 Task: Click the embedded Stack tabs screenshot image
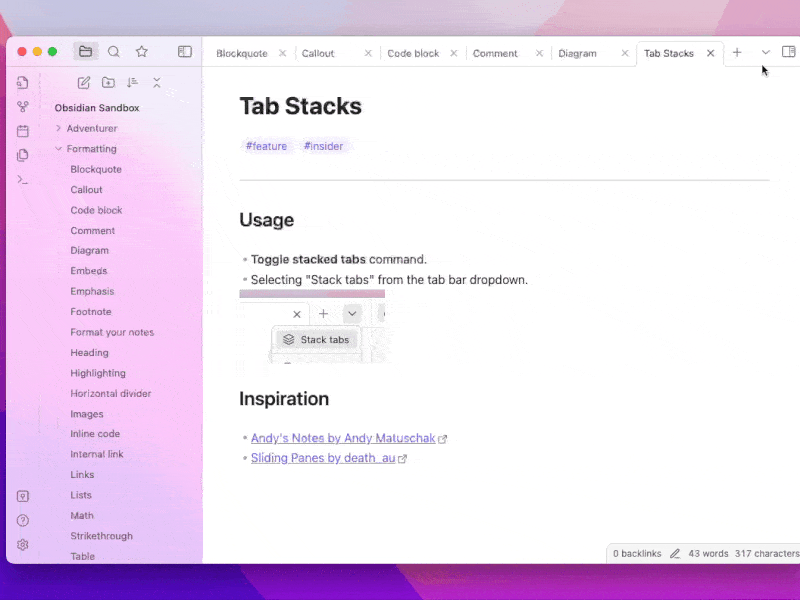click(313, 327)
